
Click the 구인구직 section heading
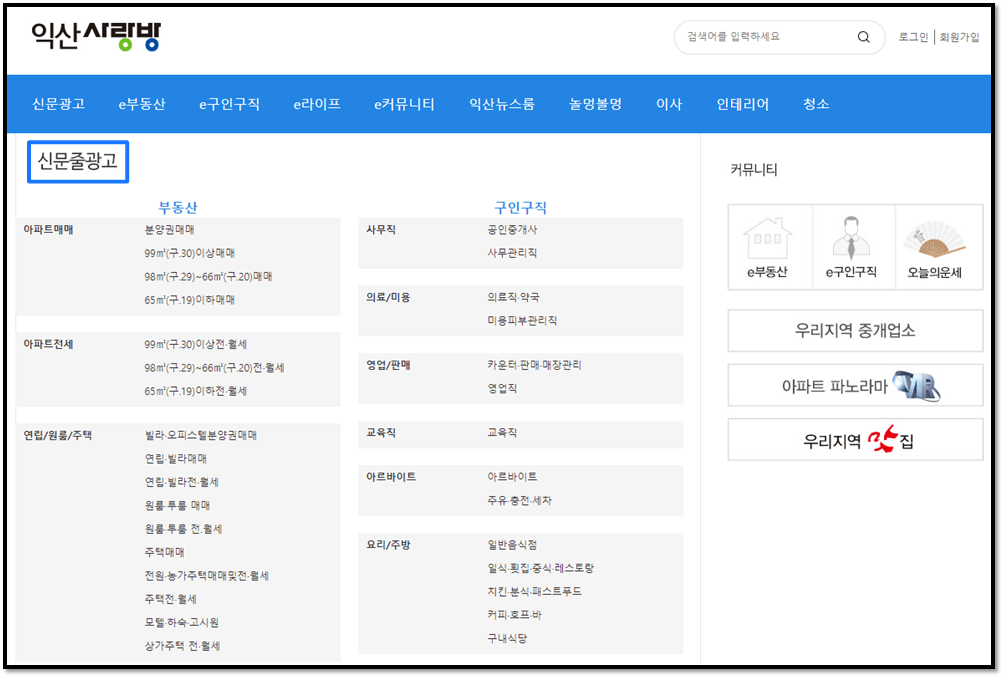(521, 207)
